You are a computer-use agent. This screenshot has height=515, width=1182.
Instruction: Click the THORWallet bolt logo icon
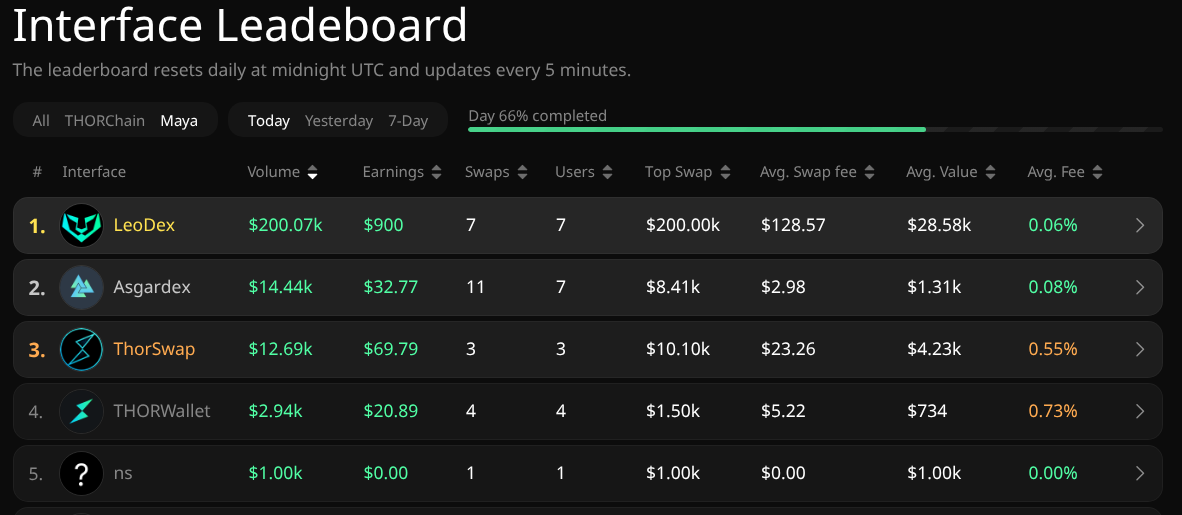pyautogui.click(x=81, y=411)
